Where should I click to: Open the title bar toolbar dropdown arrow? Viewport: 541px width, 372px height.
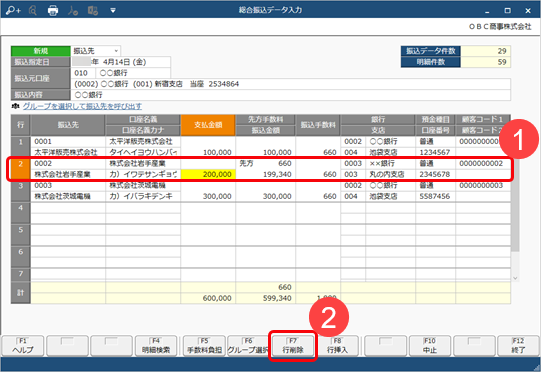(113, 11)
